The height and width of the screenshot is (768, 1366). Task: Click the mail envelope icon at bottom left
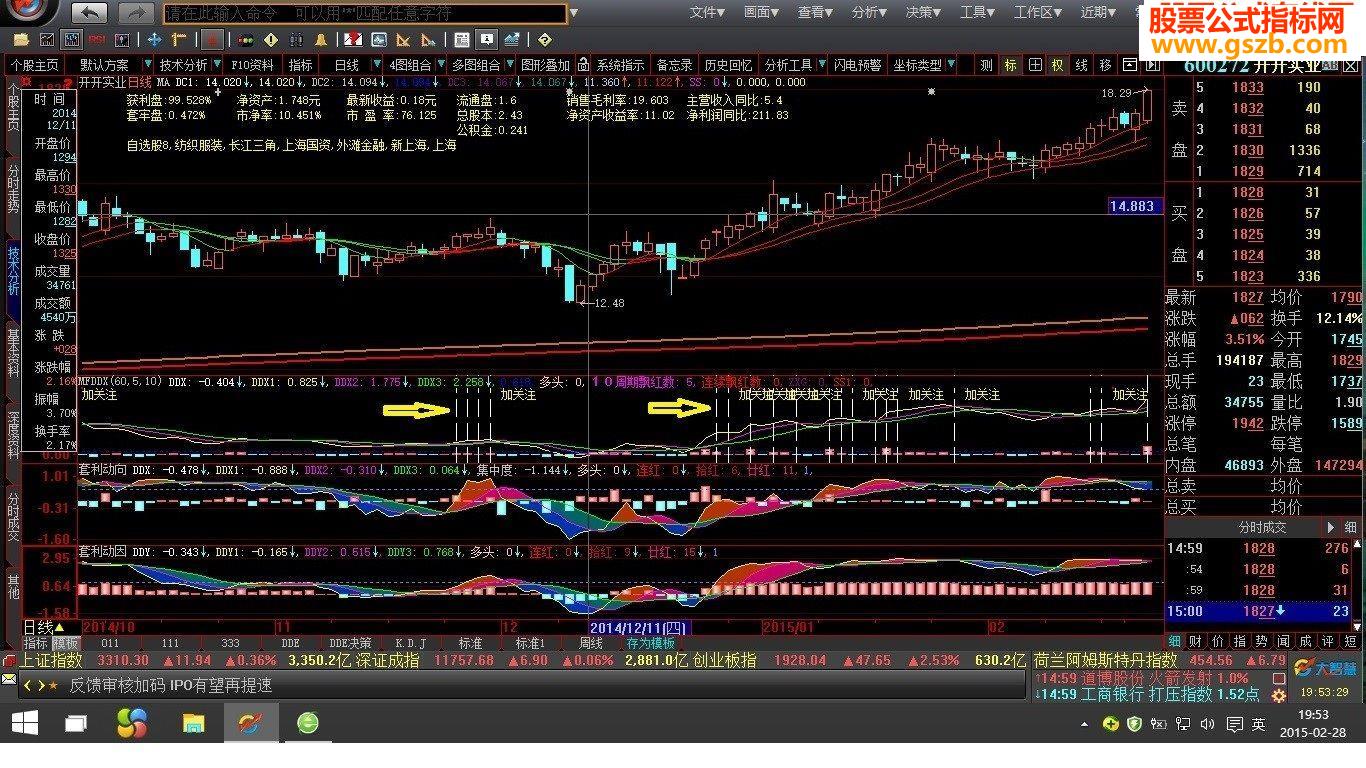point(9,679)
